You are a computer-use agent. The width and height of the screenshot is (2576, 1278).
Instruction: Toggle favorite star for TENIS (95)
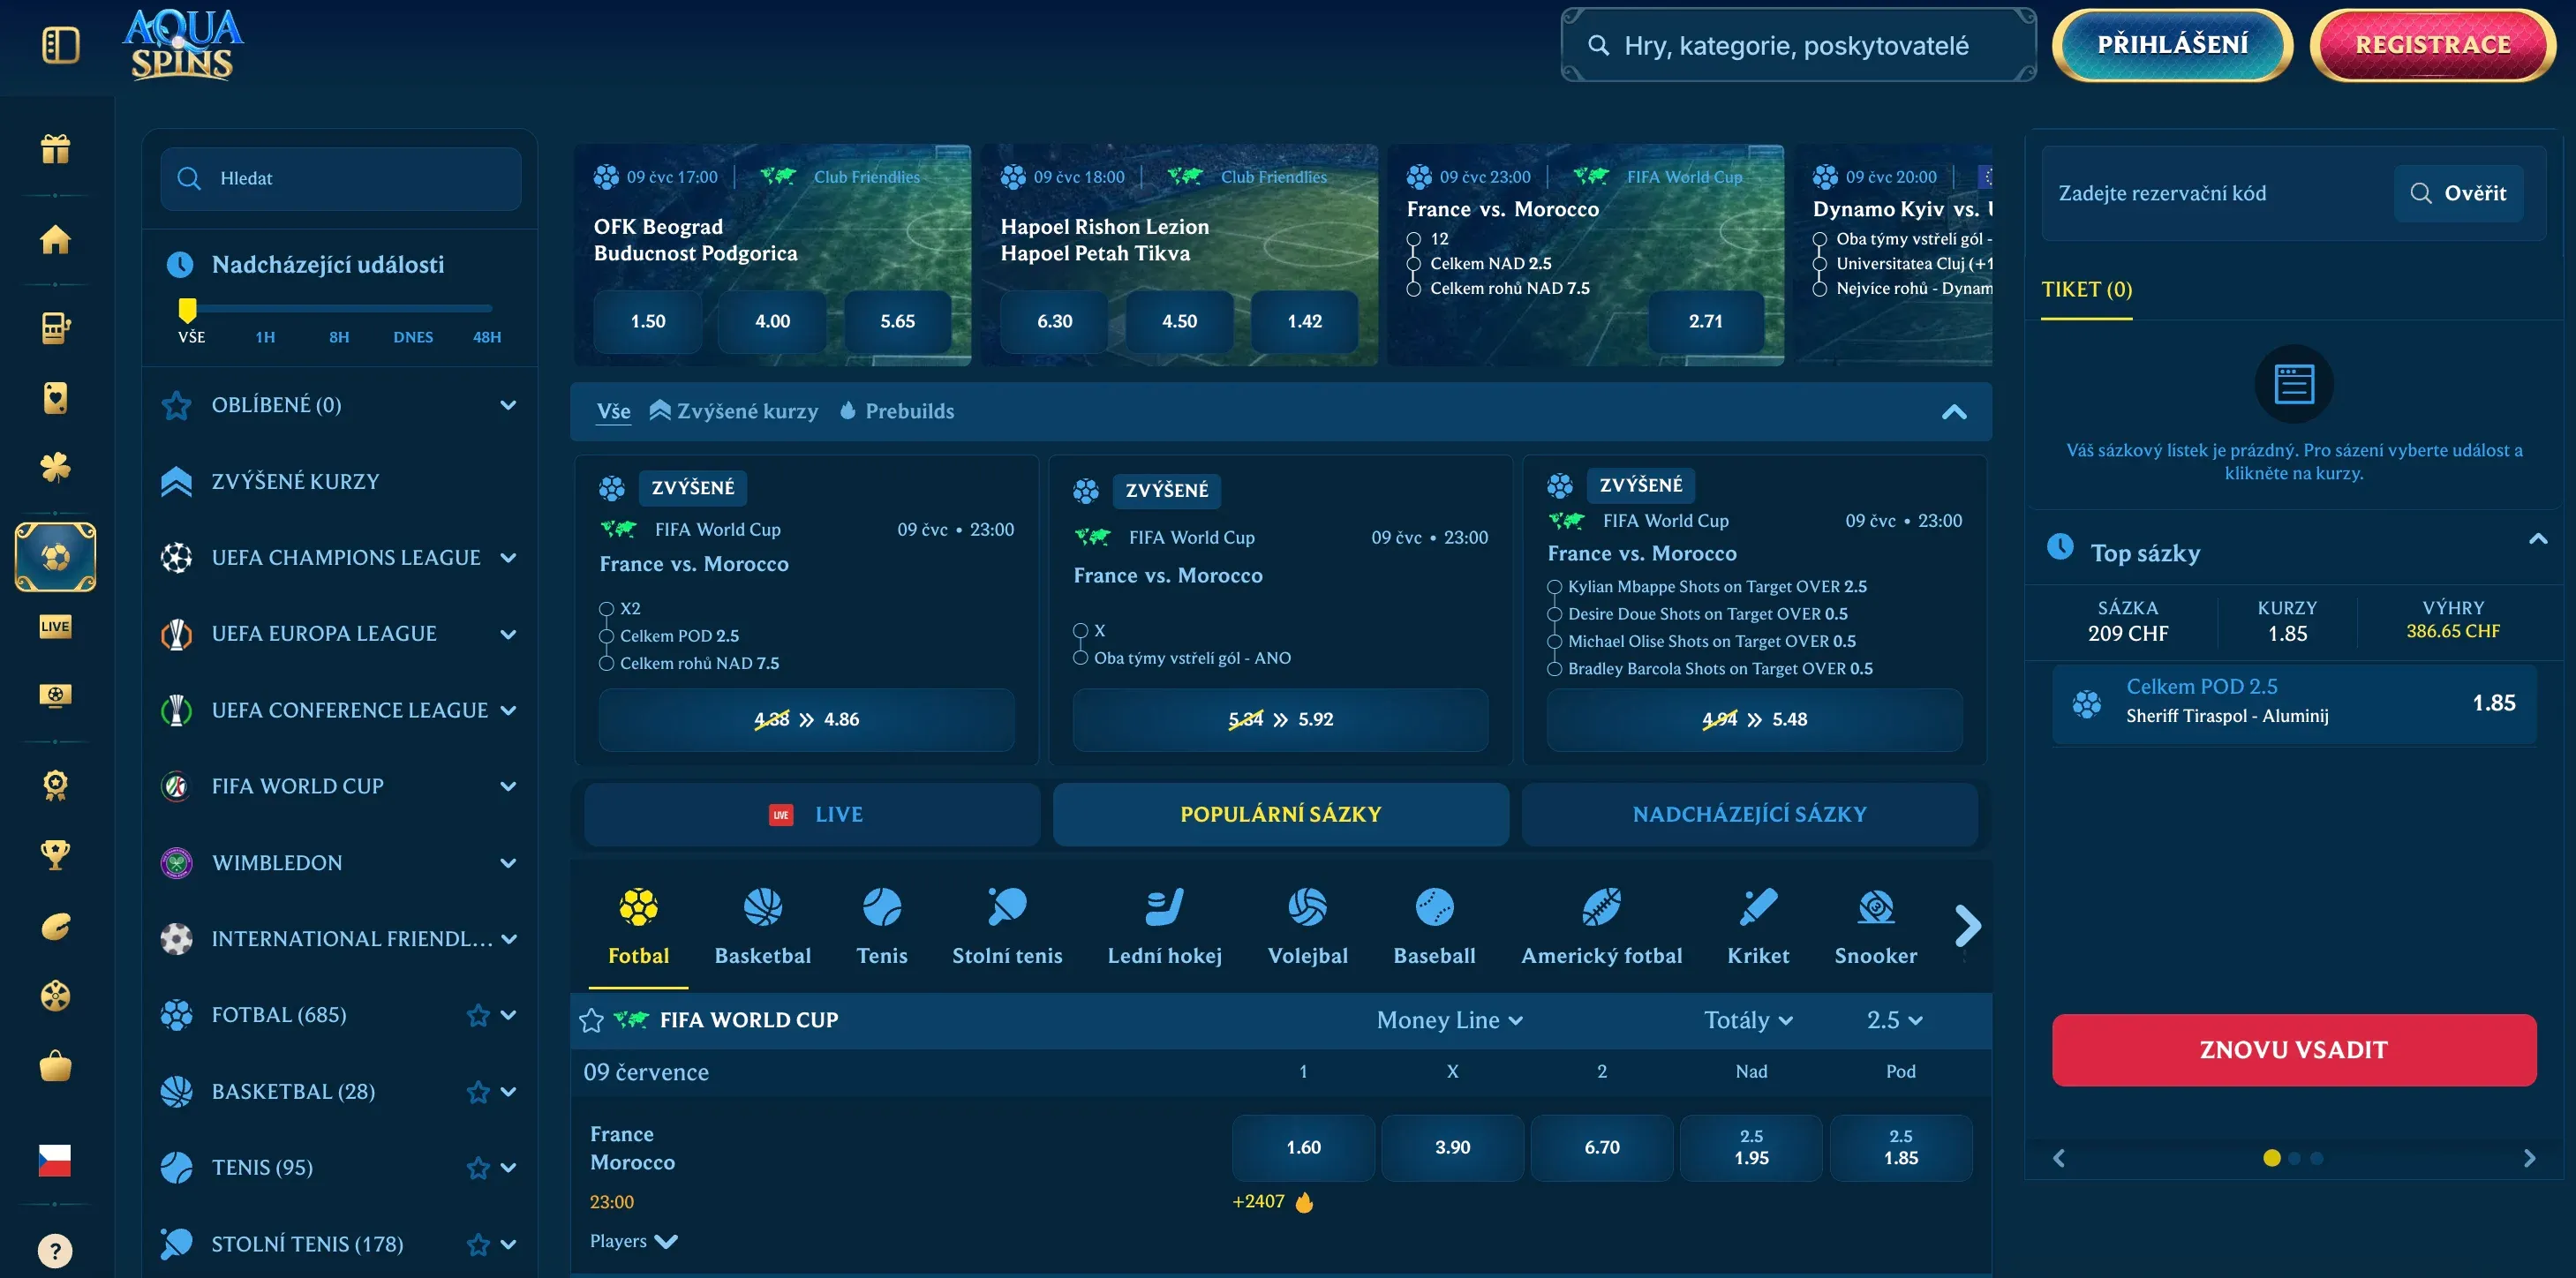point(478,1168)
